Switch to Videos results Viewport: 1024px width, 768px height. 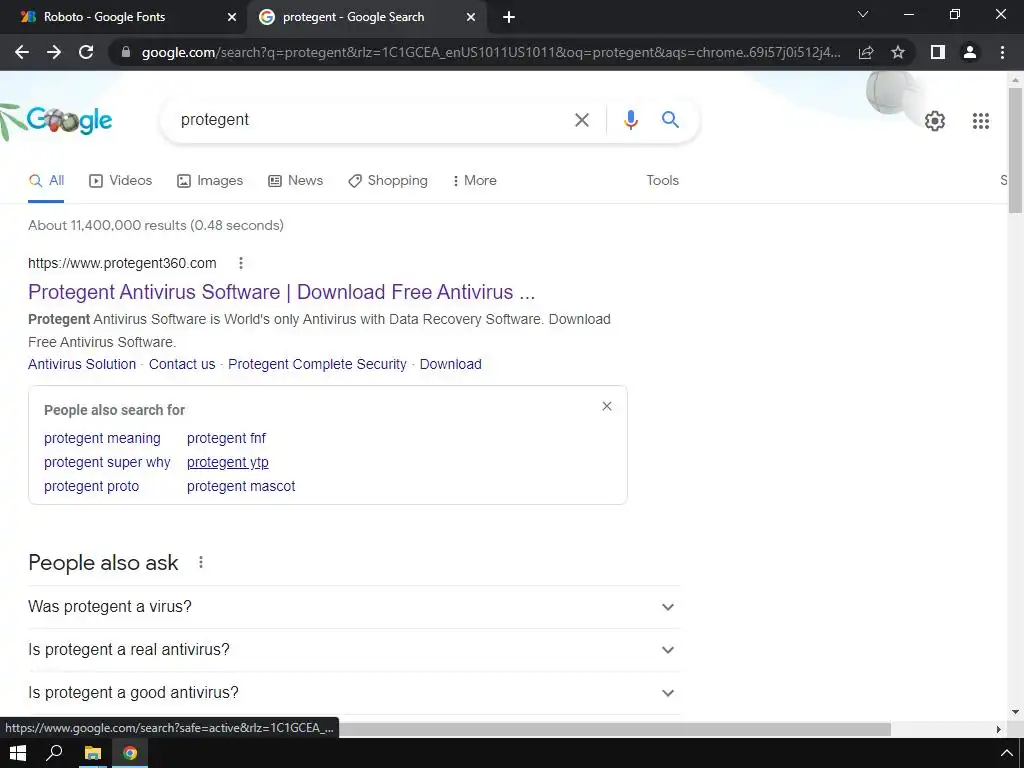pos(120,181)
